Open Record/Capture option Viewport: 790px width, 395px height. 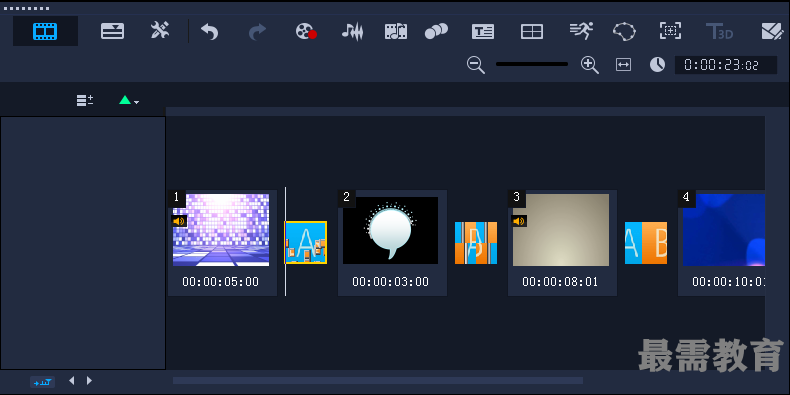[x=306, y=32]
